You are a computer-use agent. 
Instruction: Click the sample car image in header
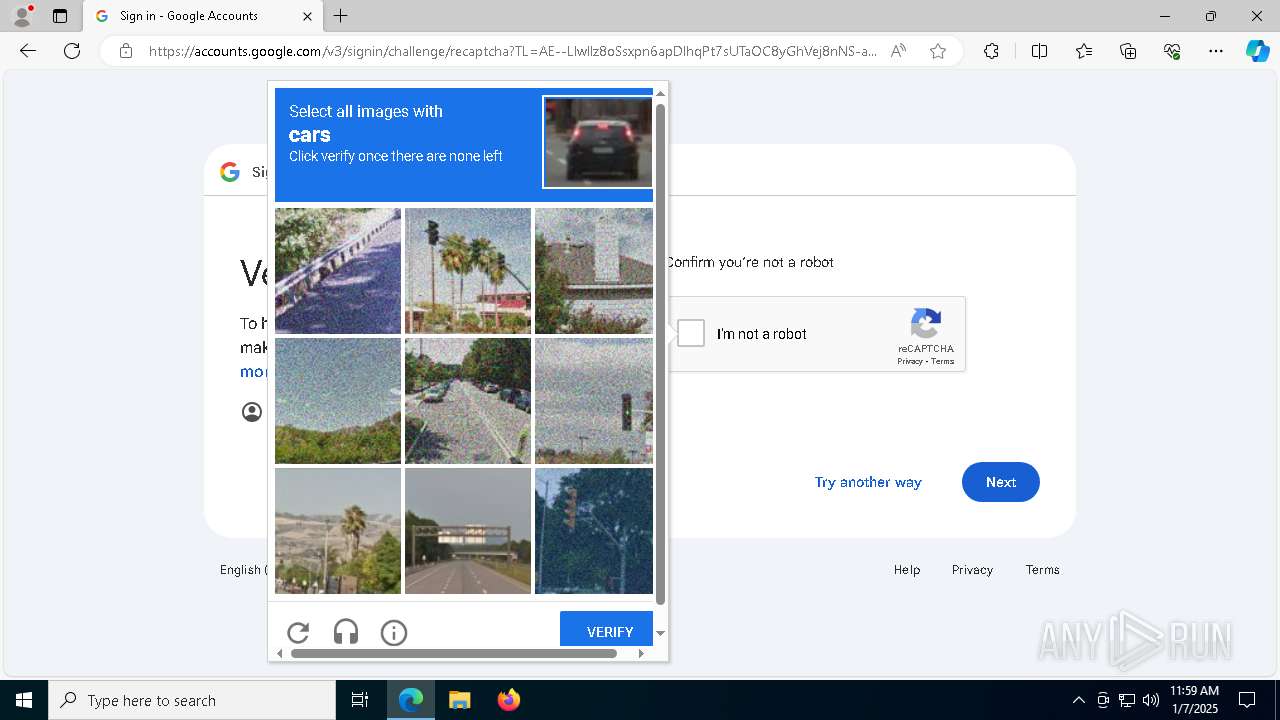pos(598,142)
